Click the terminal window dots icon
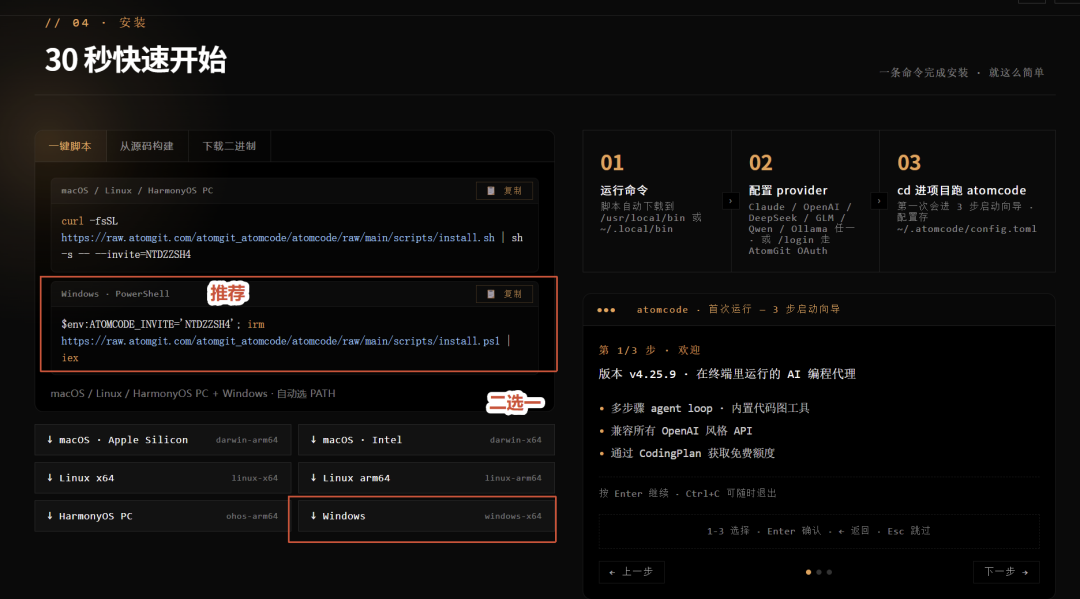Image resolution: width=1080 pixels, height=599 pixels. (606, 310)
